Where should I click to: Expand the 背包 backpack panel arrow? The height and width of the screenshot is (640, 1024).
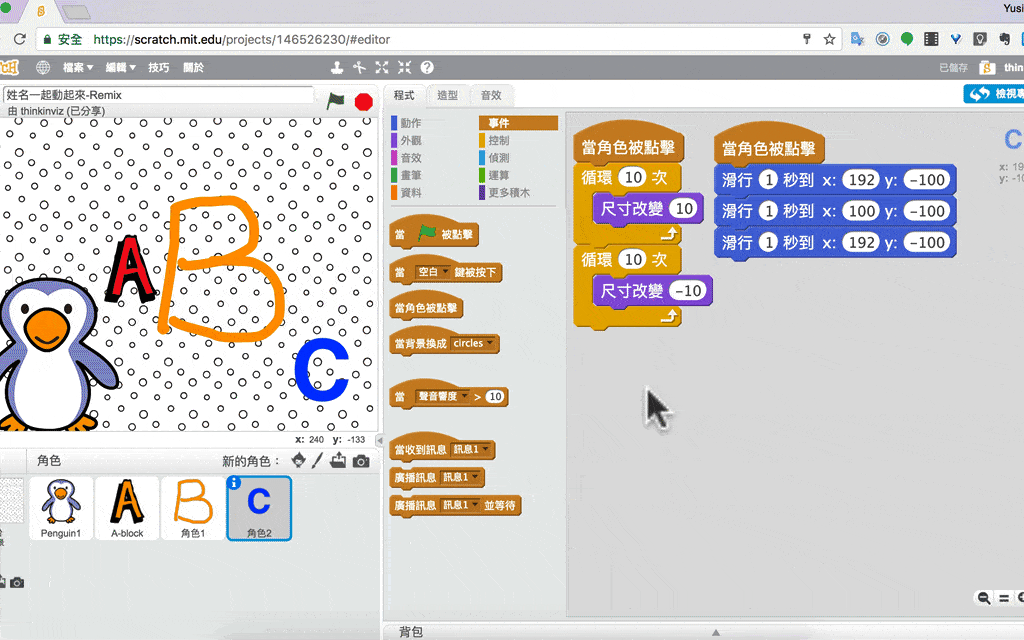tap(716, 632)
